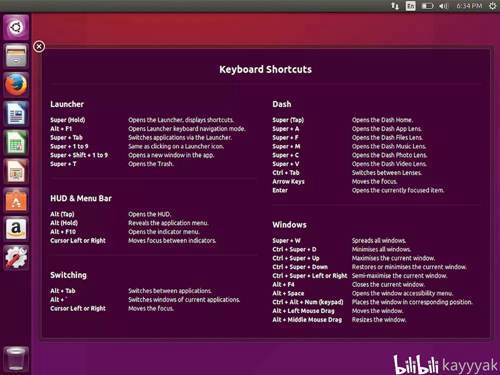Click the Alt + F1 shortcut text
This screenshot has width=500, height=375.
point(61,129)
